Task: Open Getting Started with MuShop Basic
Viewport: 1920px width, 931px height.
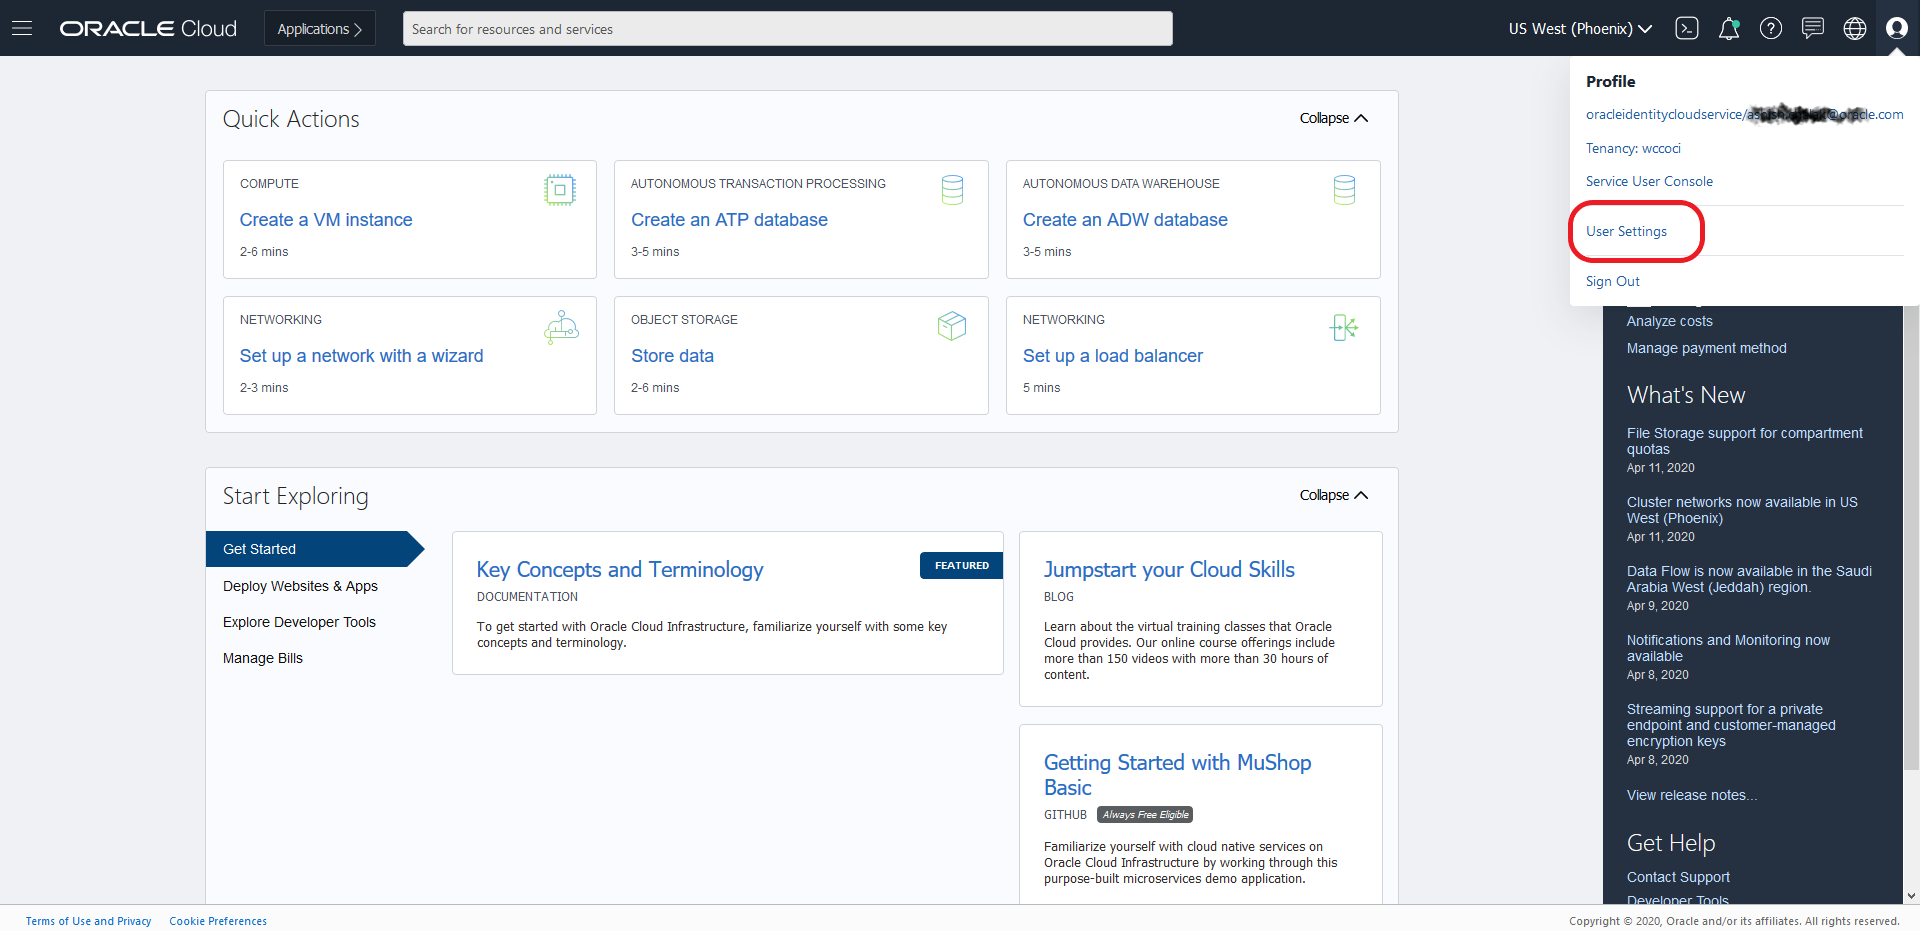Action: (x=1177, y=775)
